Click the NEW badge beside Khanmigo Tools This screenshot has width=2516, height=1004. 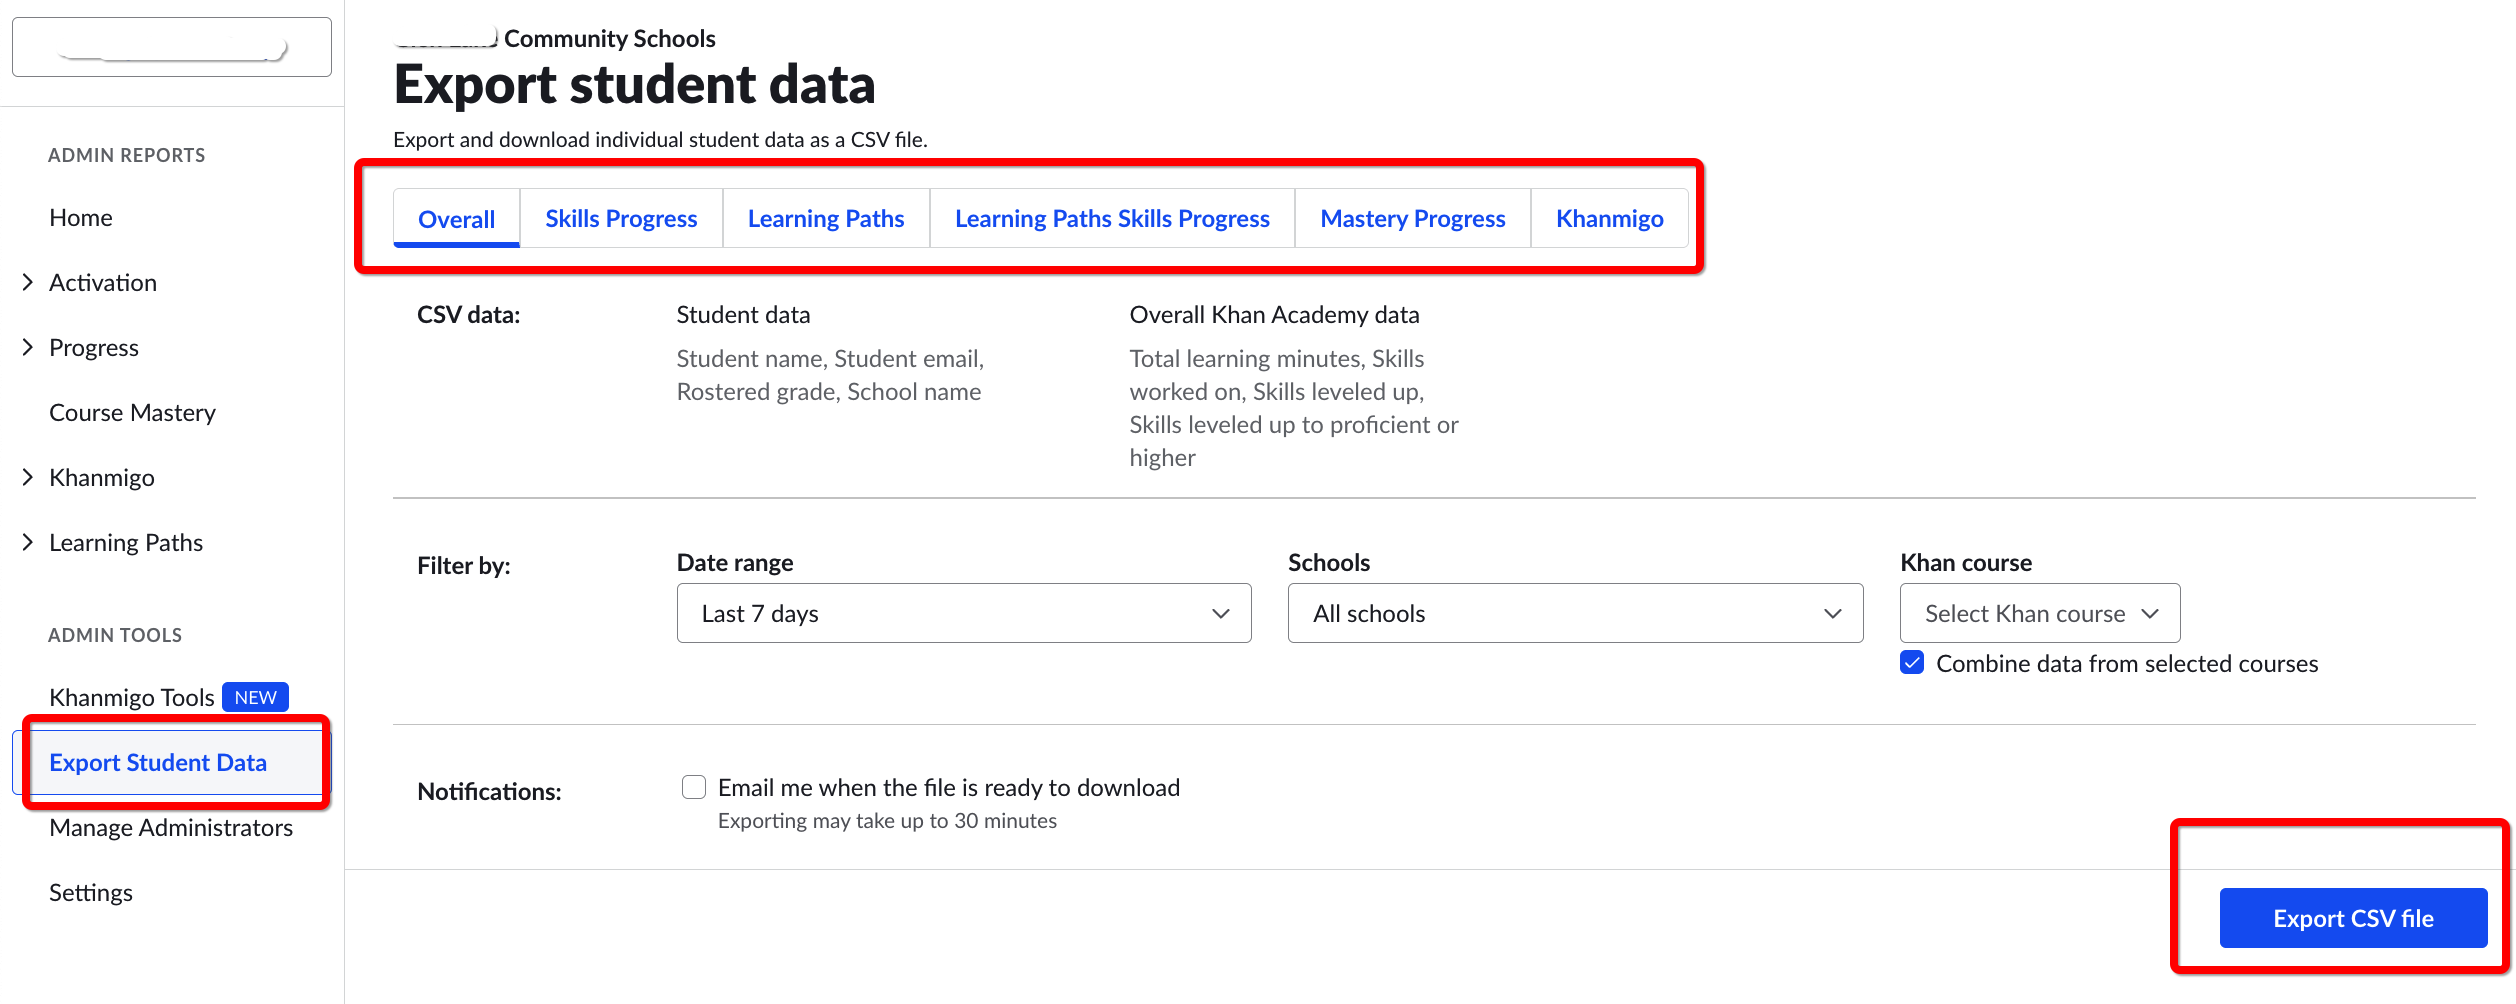click(x=255, y=698)
